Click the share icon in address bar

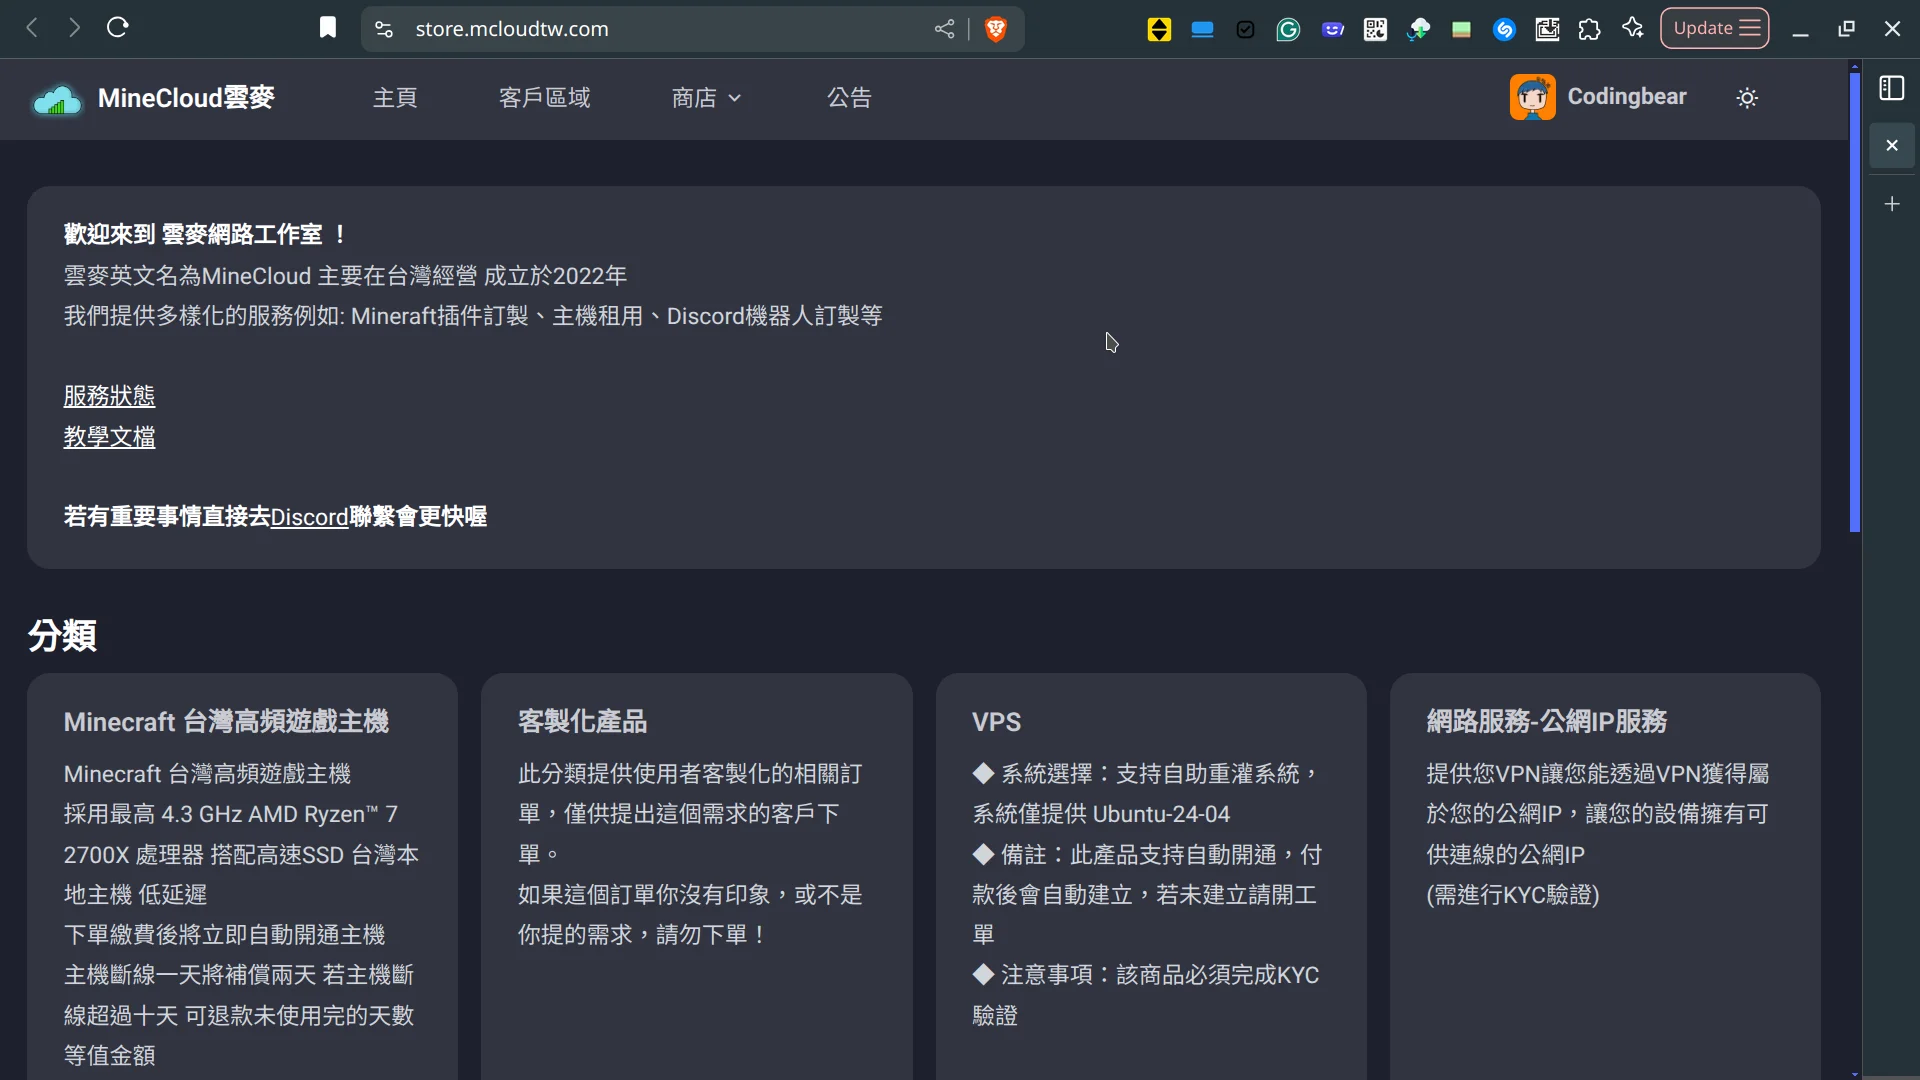pyautogui.click(x=944, y=29)
